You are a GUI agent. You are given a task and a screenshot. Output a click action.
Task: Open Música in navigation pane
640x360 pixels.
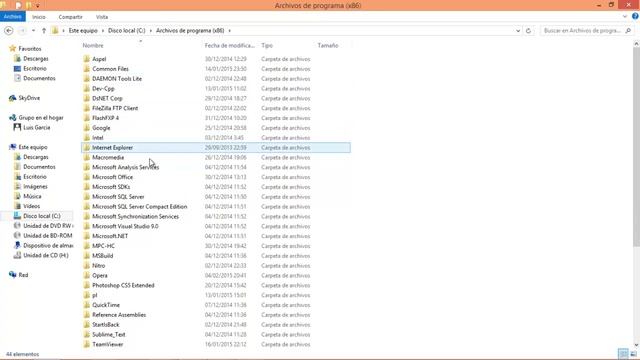(32, 196)
